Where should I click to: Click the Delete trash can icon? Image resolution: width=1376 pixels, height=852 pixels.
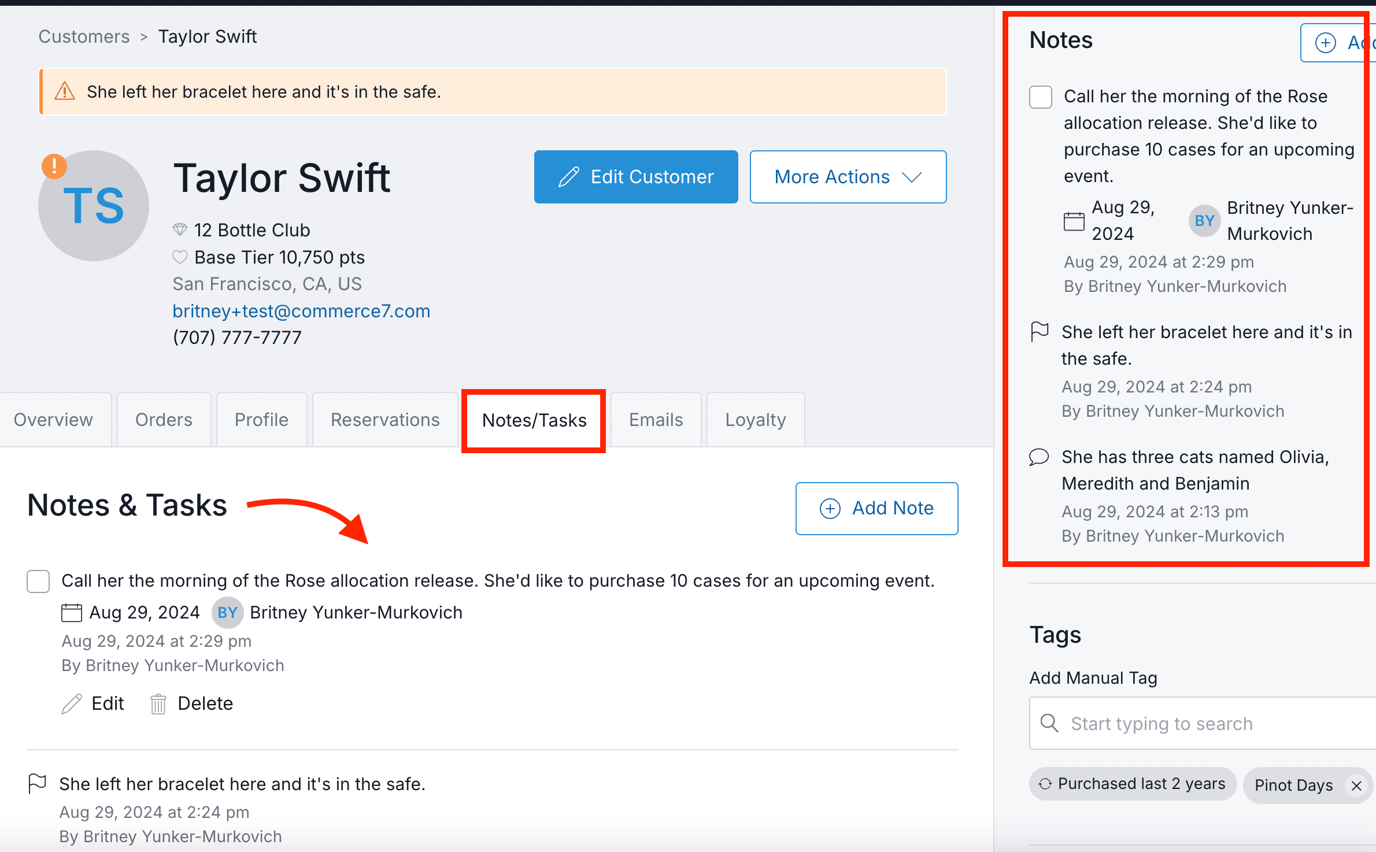(158, 704)
